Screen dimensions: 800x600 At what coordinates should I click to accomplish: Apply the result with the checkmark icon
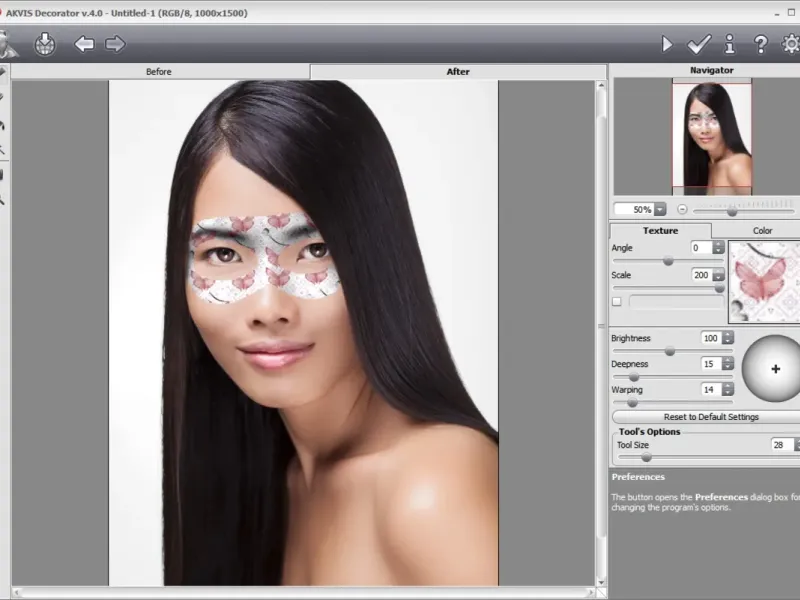pyautogui.click(x=698, y=44)
